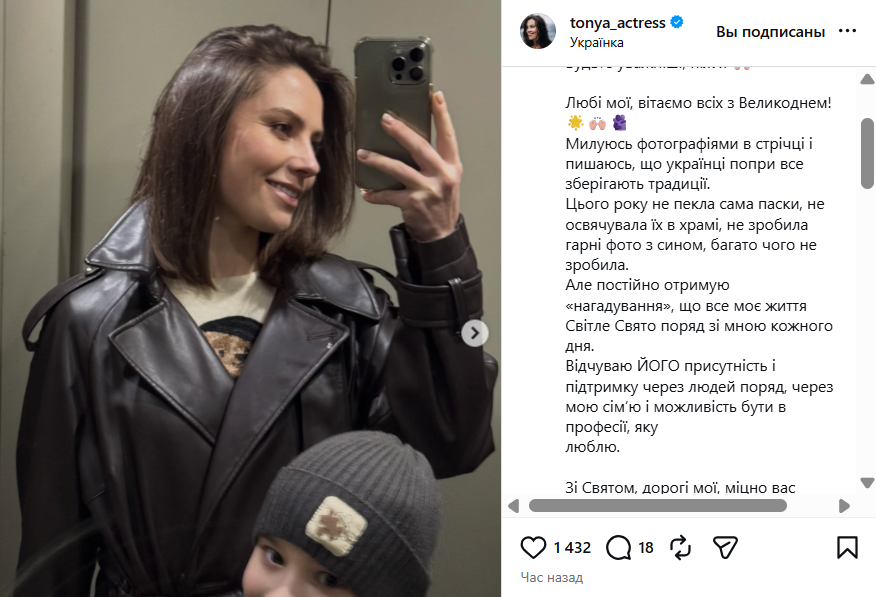
Task: Open the 1 432 likes count
Action: [x=572, y=548]
